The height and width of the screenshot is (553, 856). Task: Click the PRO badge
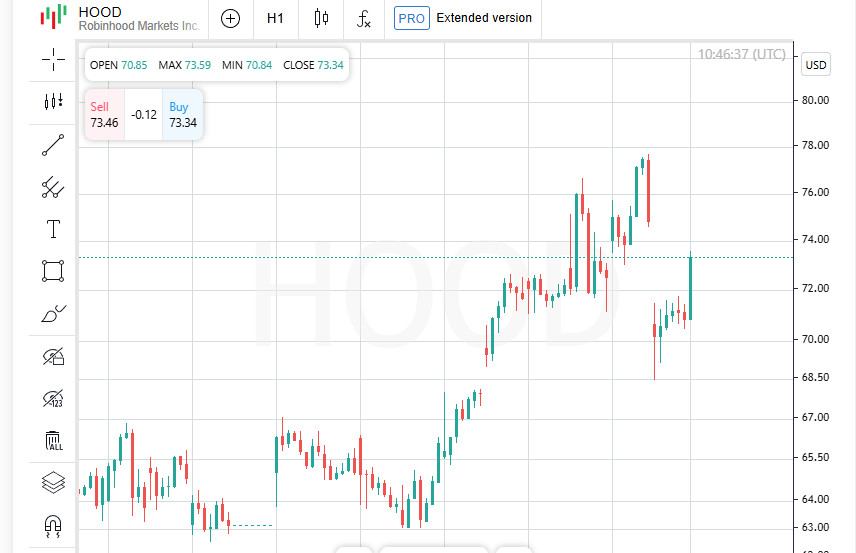coord(412,19)
